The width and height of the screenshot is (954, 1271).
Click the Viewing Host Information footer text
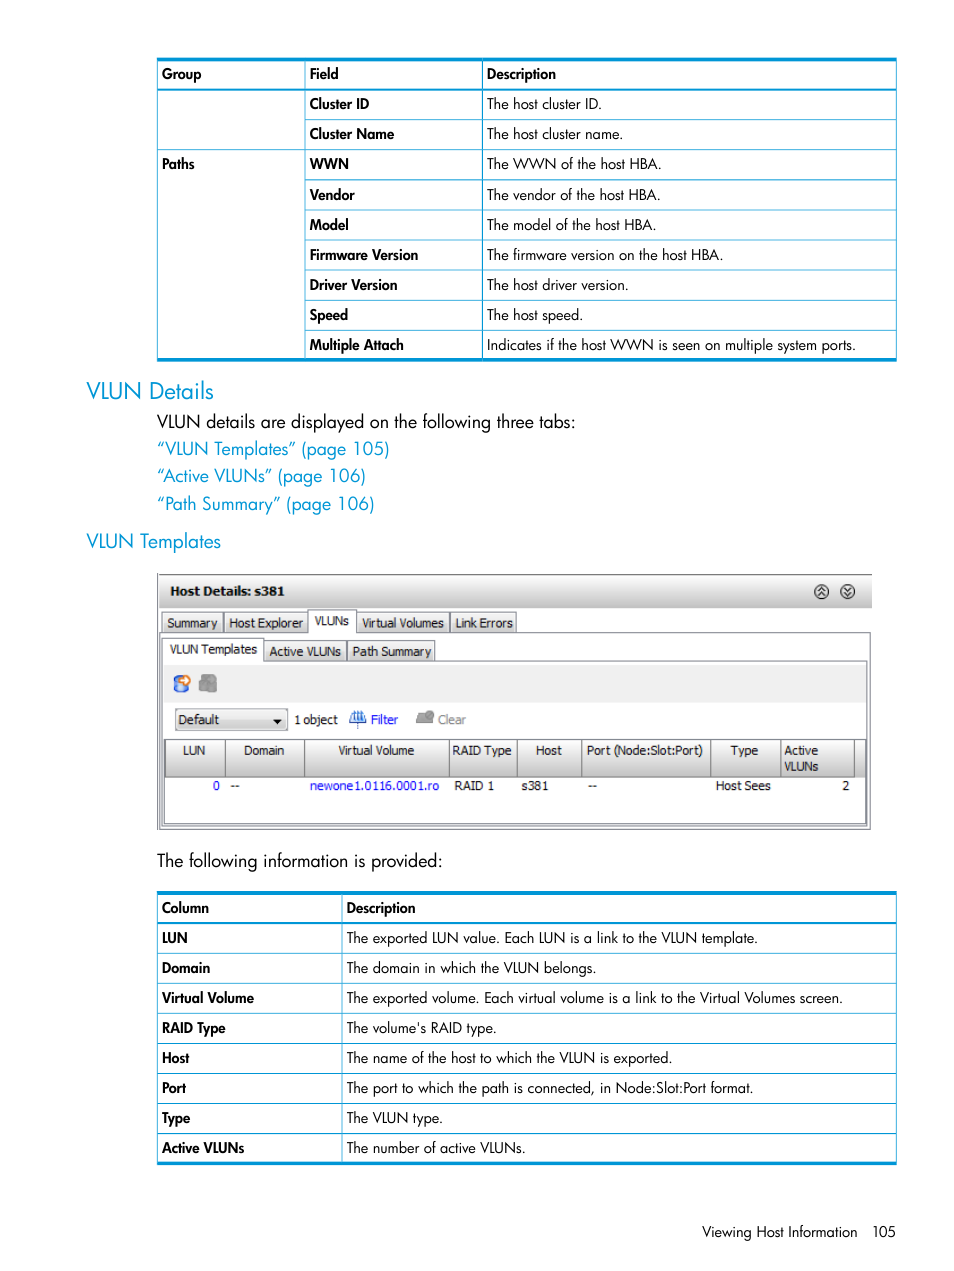point(779,1232)
